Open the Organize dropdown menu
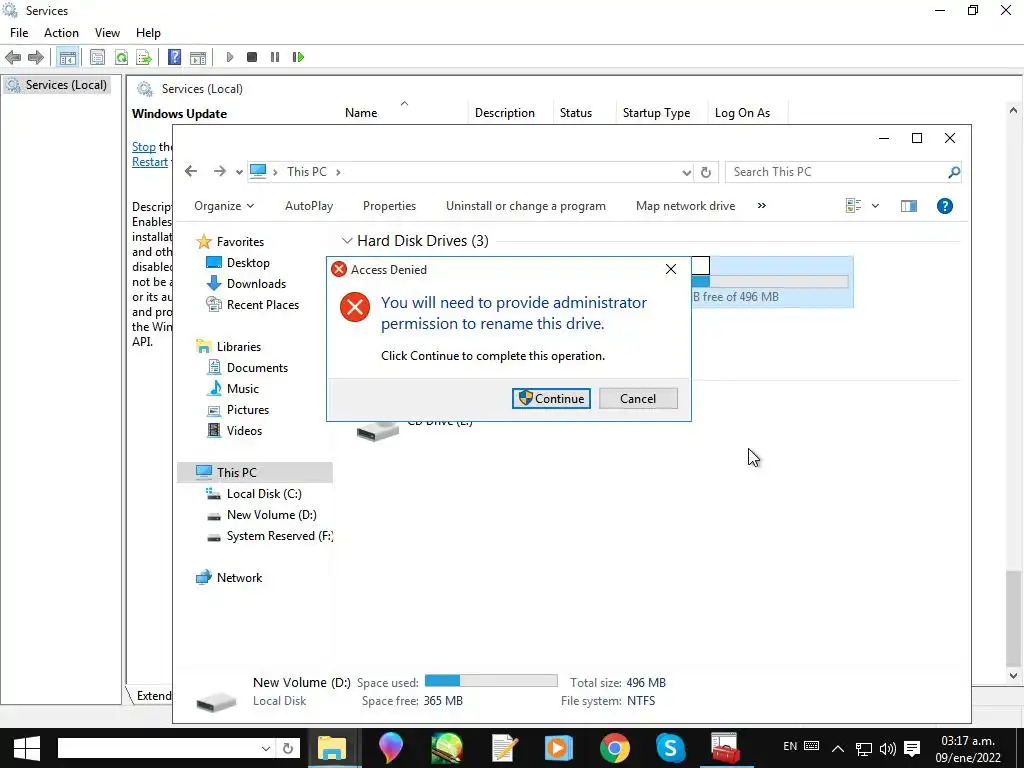 [x=224, y=206]
